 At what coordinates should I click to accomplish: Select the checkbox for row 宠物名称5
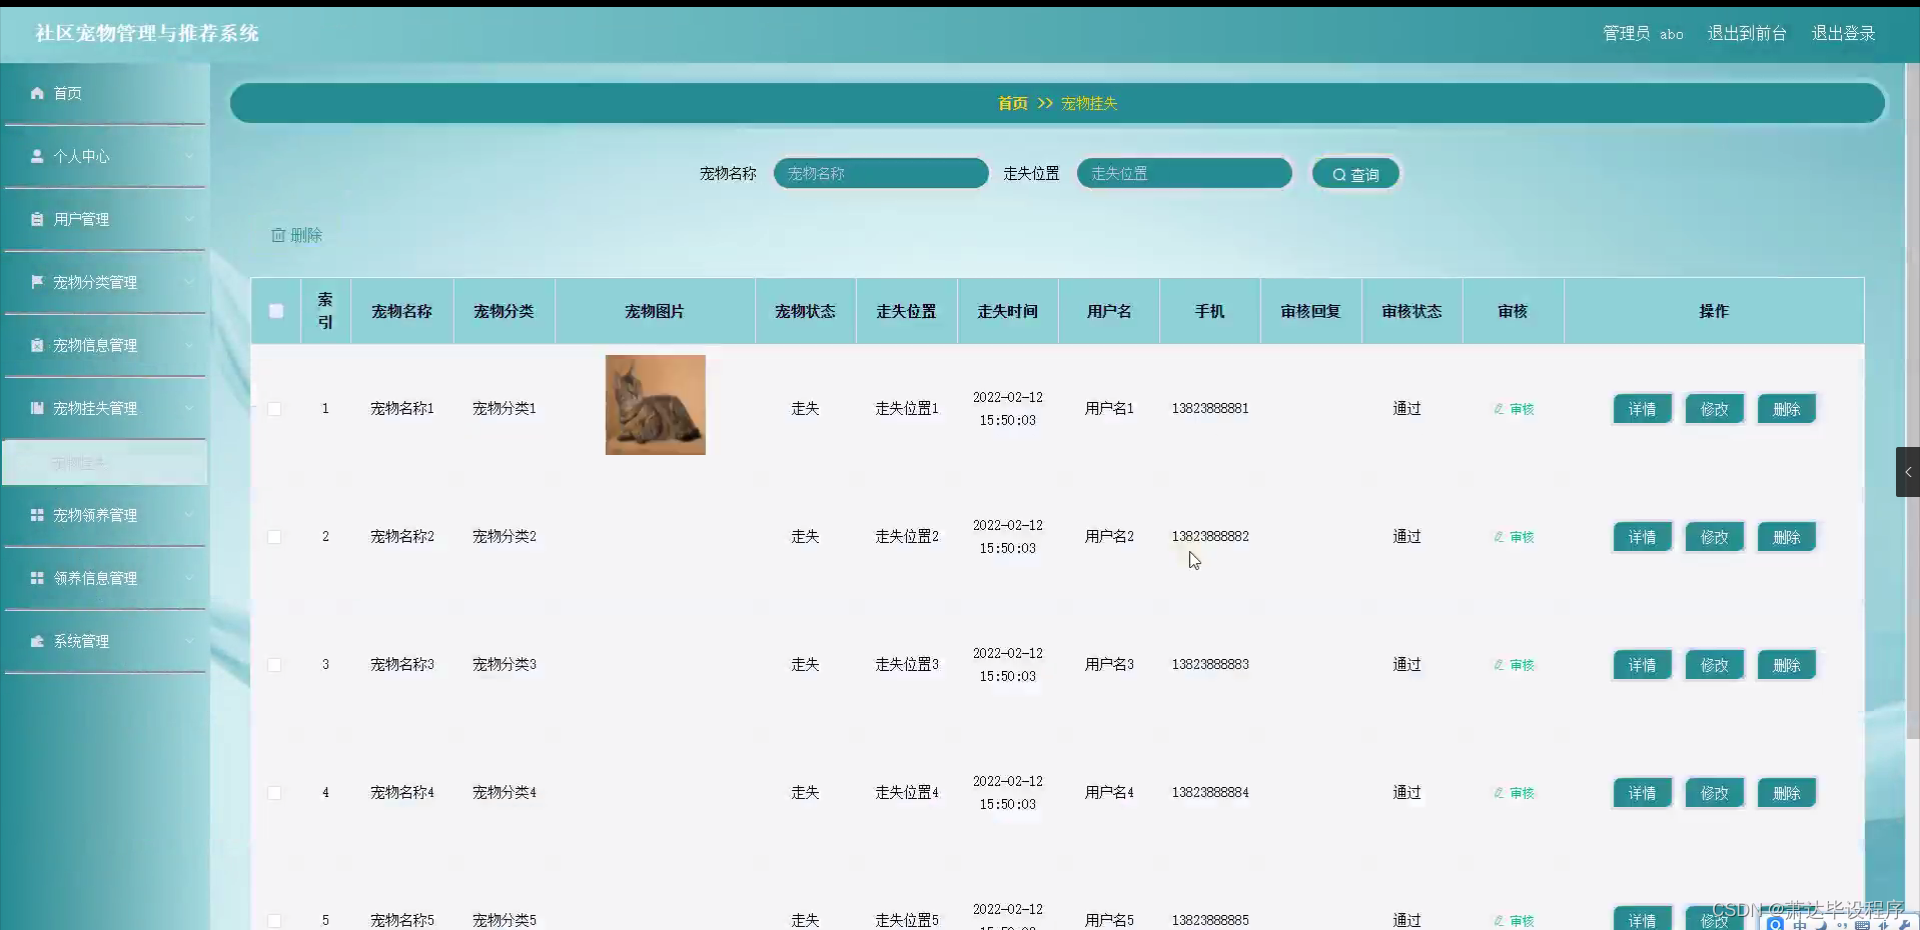(x=274, y=921)
